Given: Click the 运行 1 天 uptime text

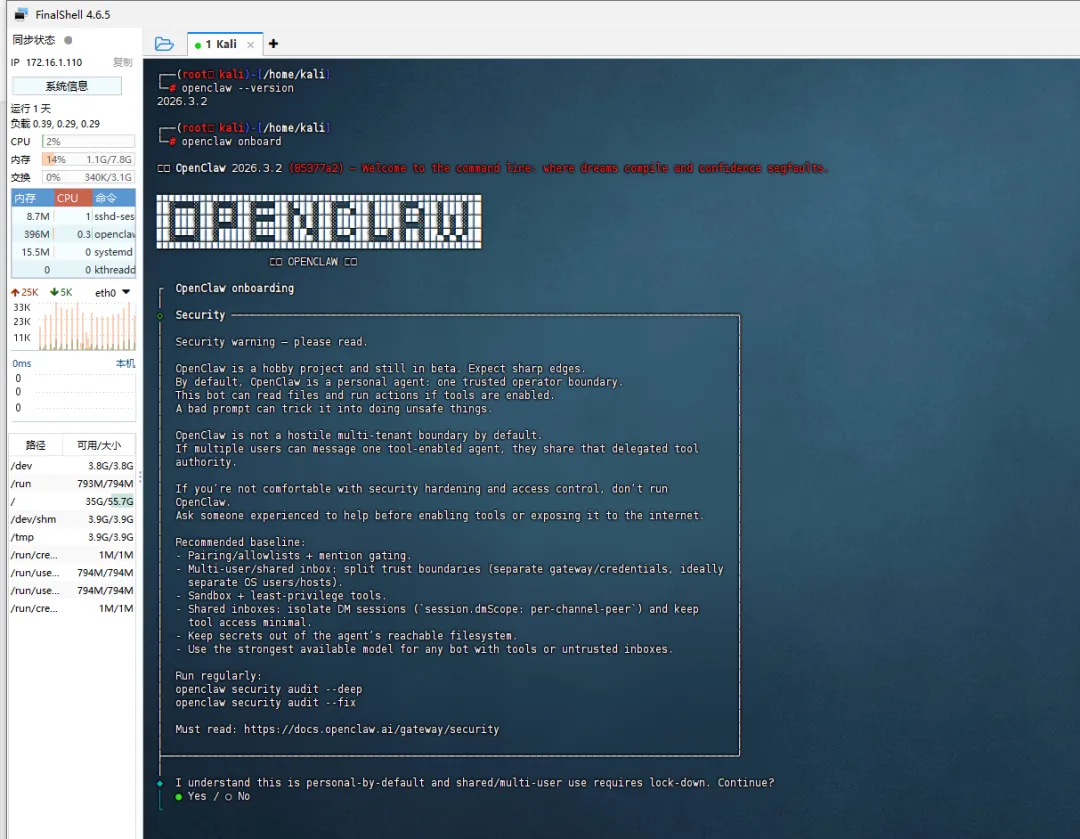Looking at the screenshot, I should pyautogui.click(x=31, y=109).
